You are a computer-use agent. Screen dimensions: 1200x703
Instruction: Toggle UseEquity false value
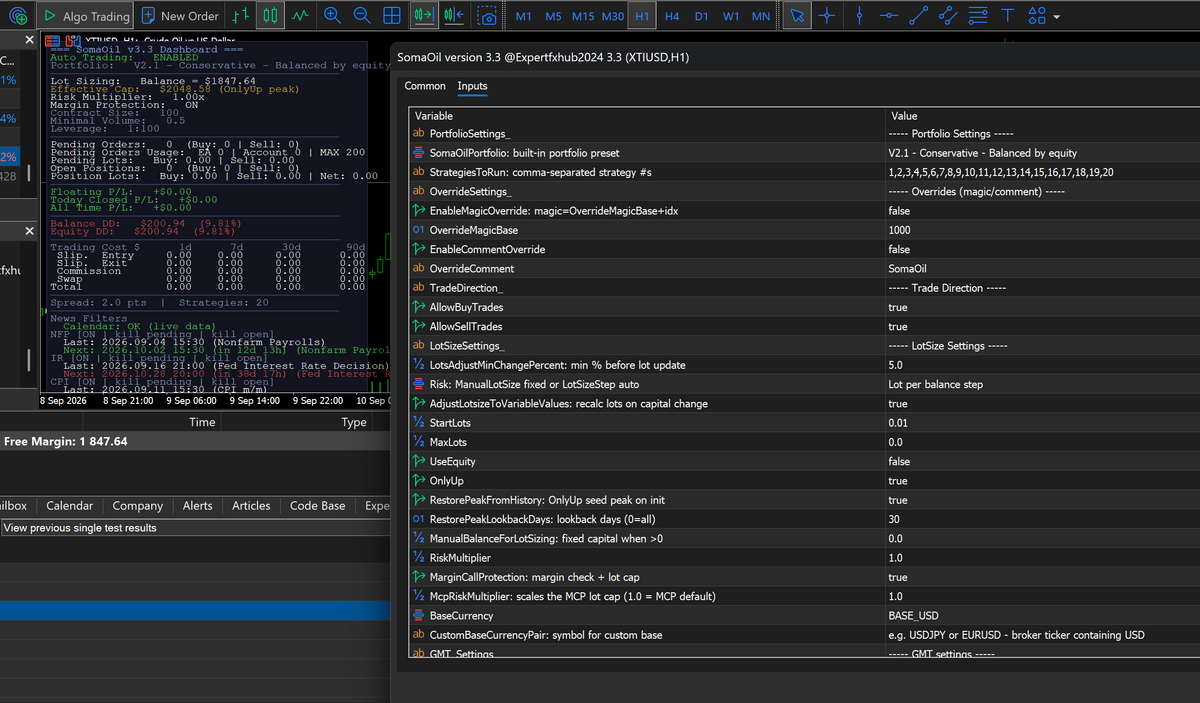(1040, 461)
